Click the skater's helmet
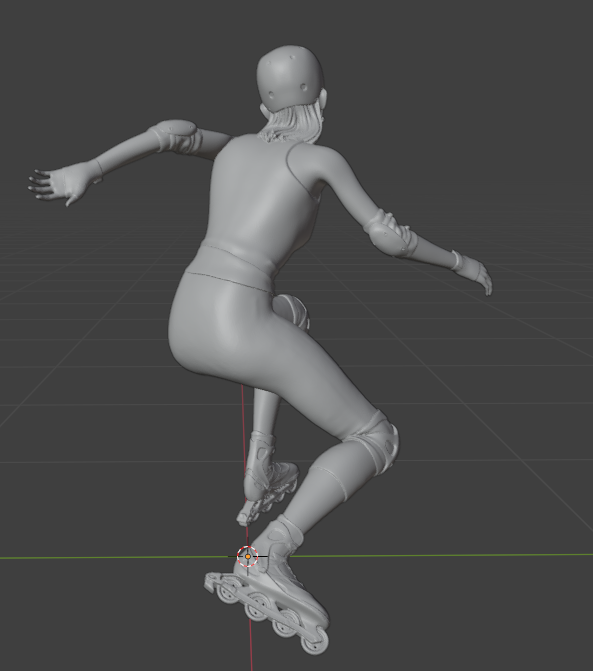593x671 pixels. click(290, 77)
